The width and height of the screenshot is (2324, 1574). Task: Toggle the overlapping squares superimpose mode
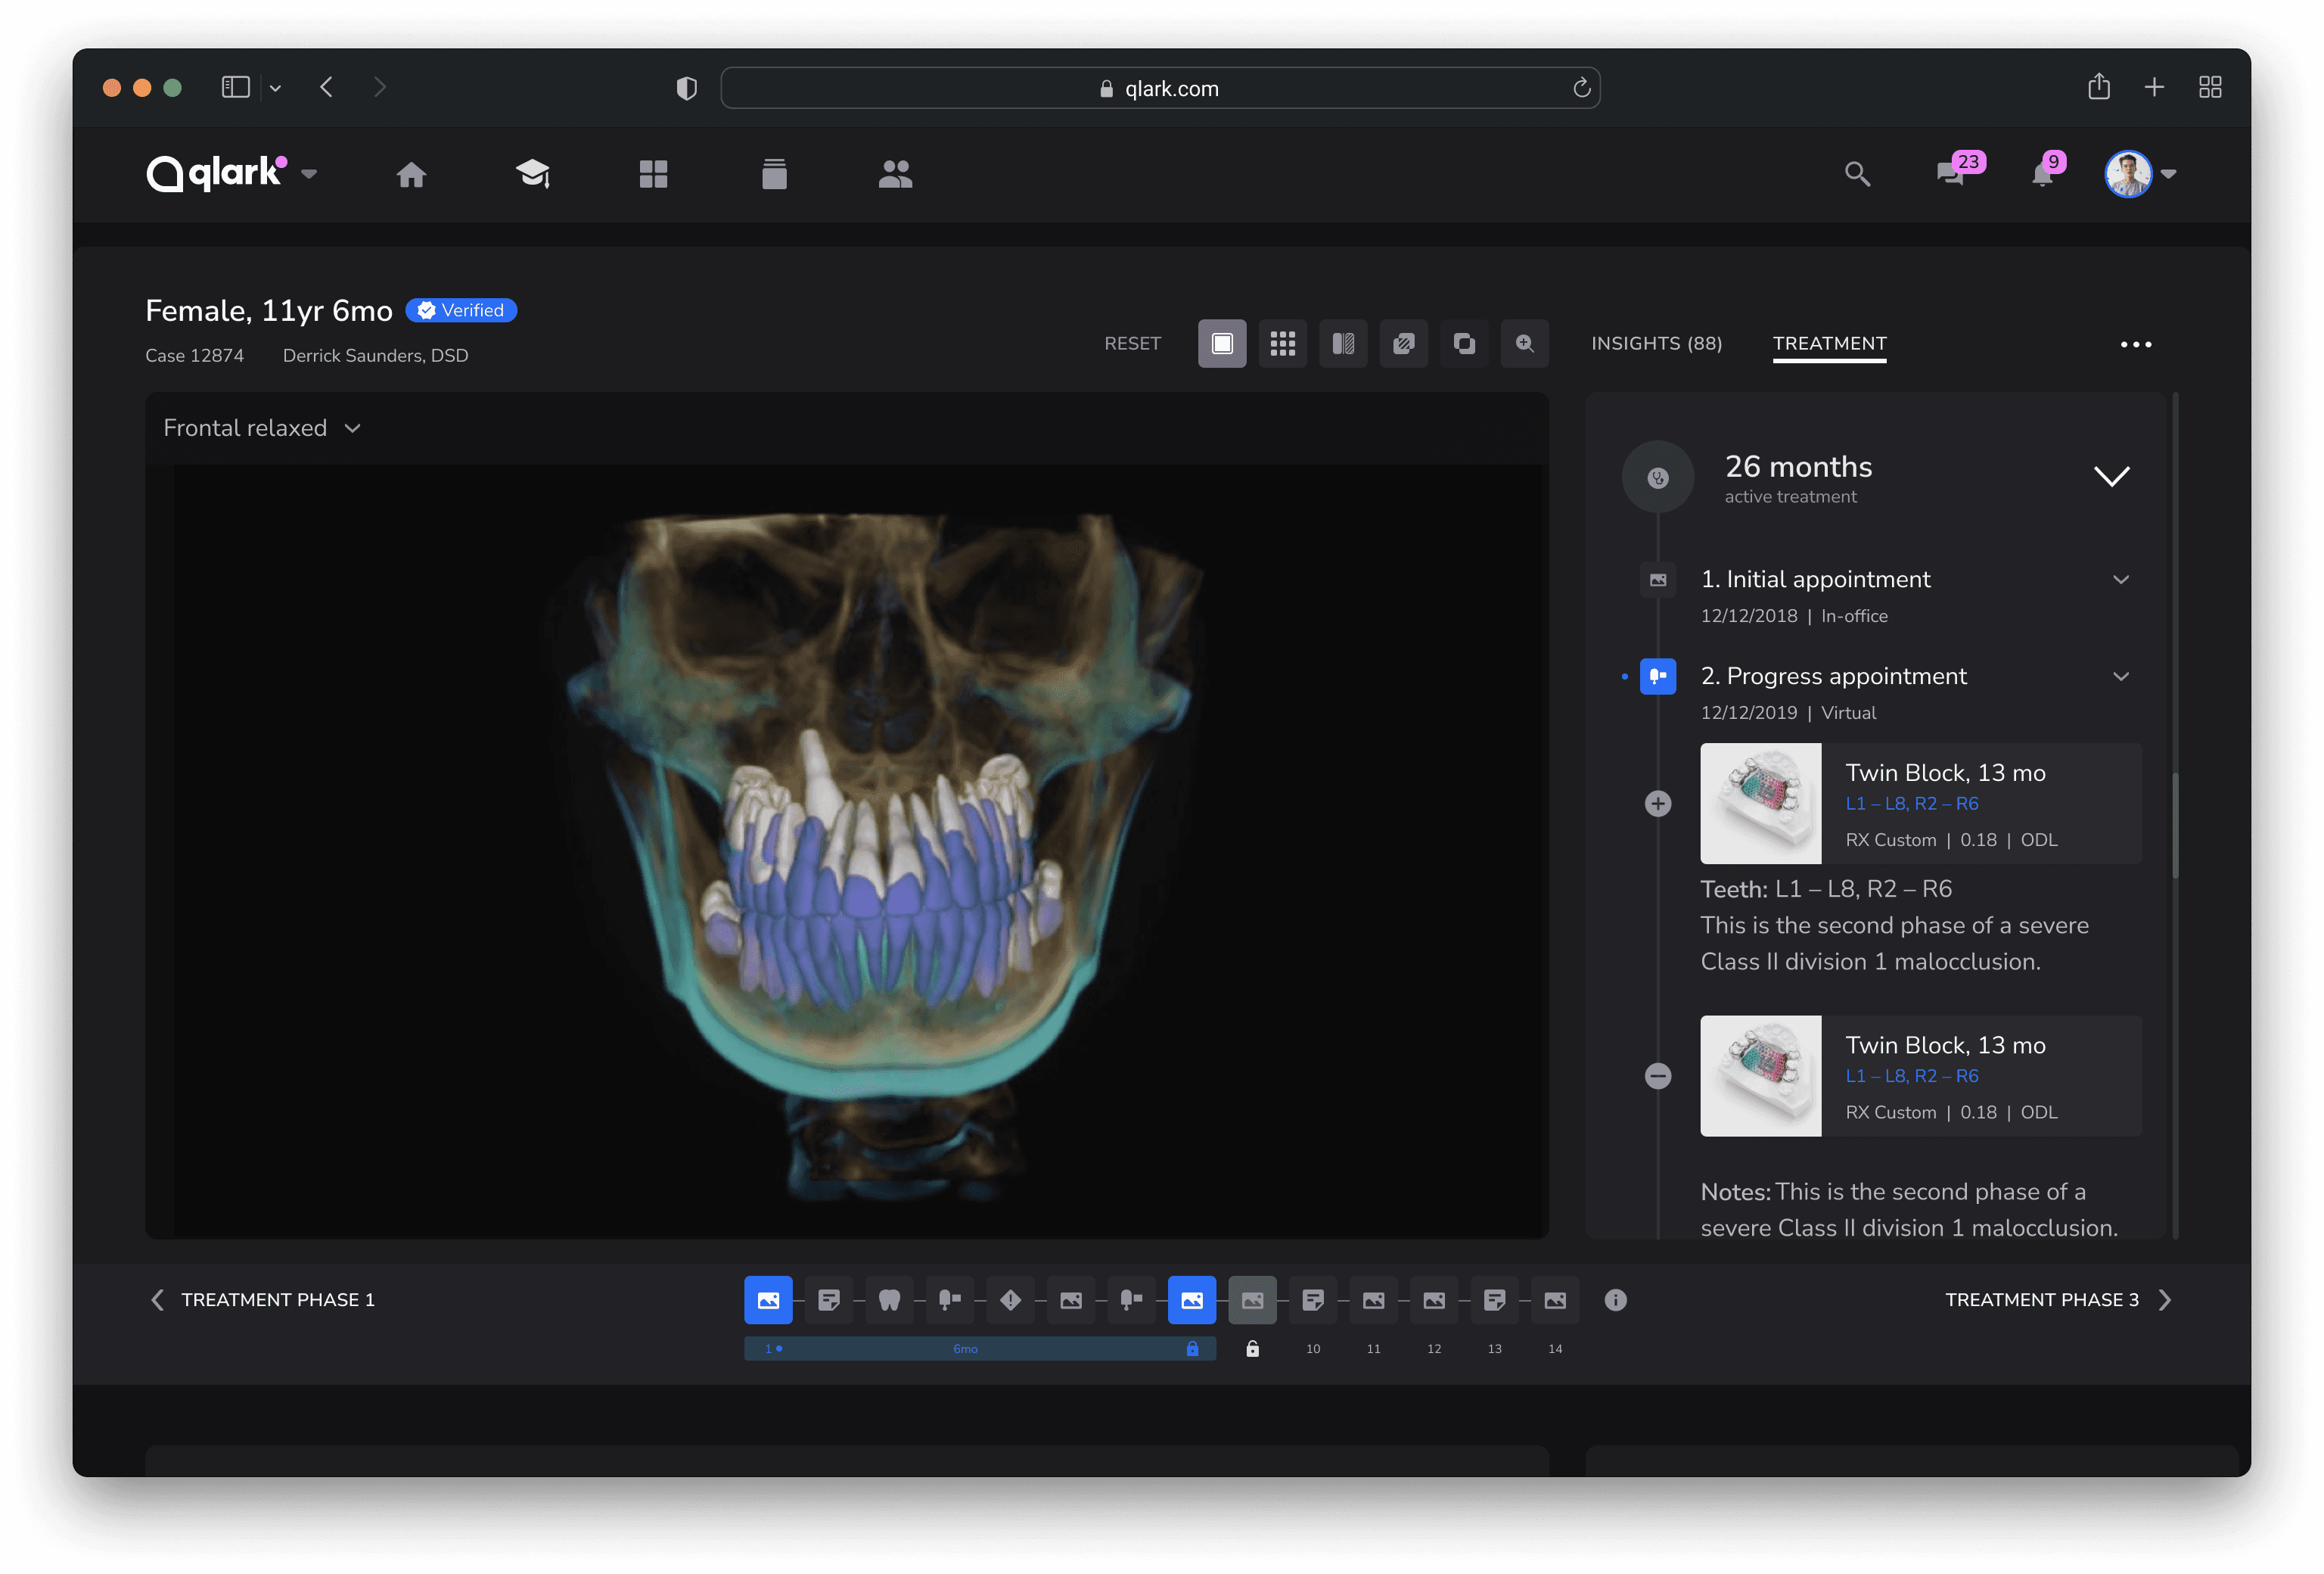1464,344
